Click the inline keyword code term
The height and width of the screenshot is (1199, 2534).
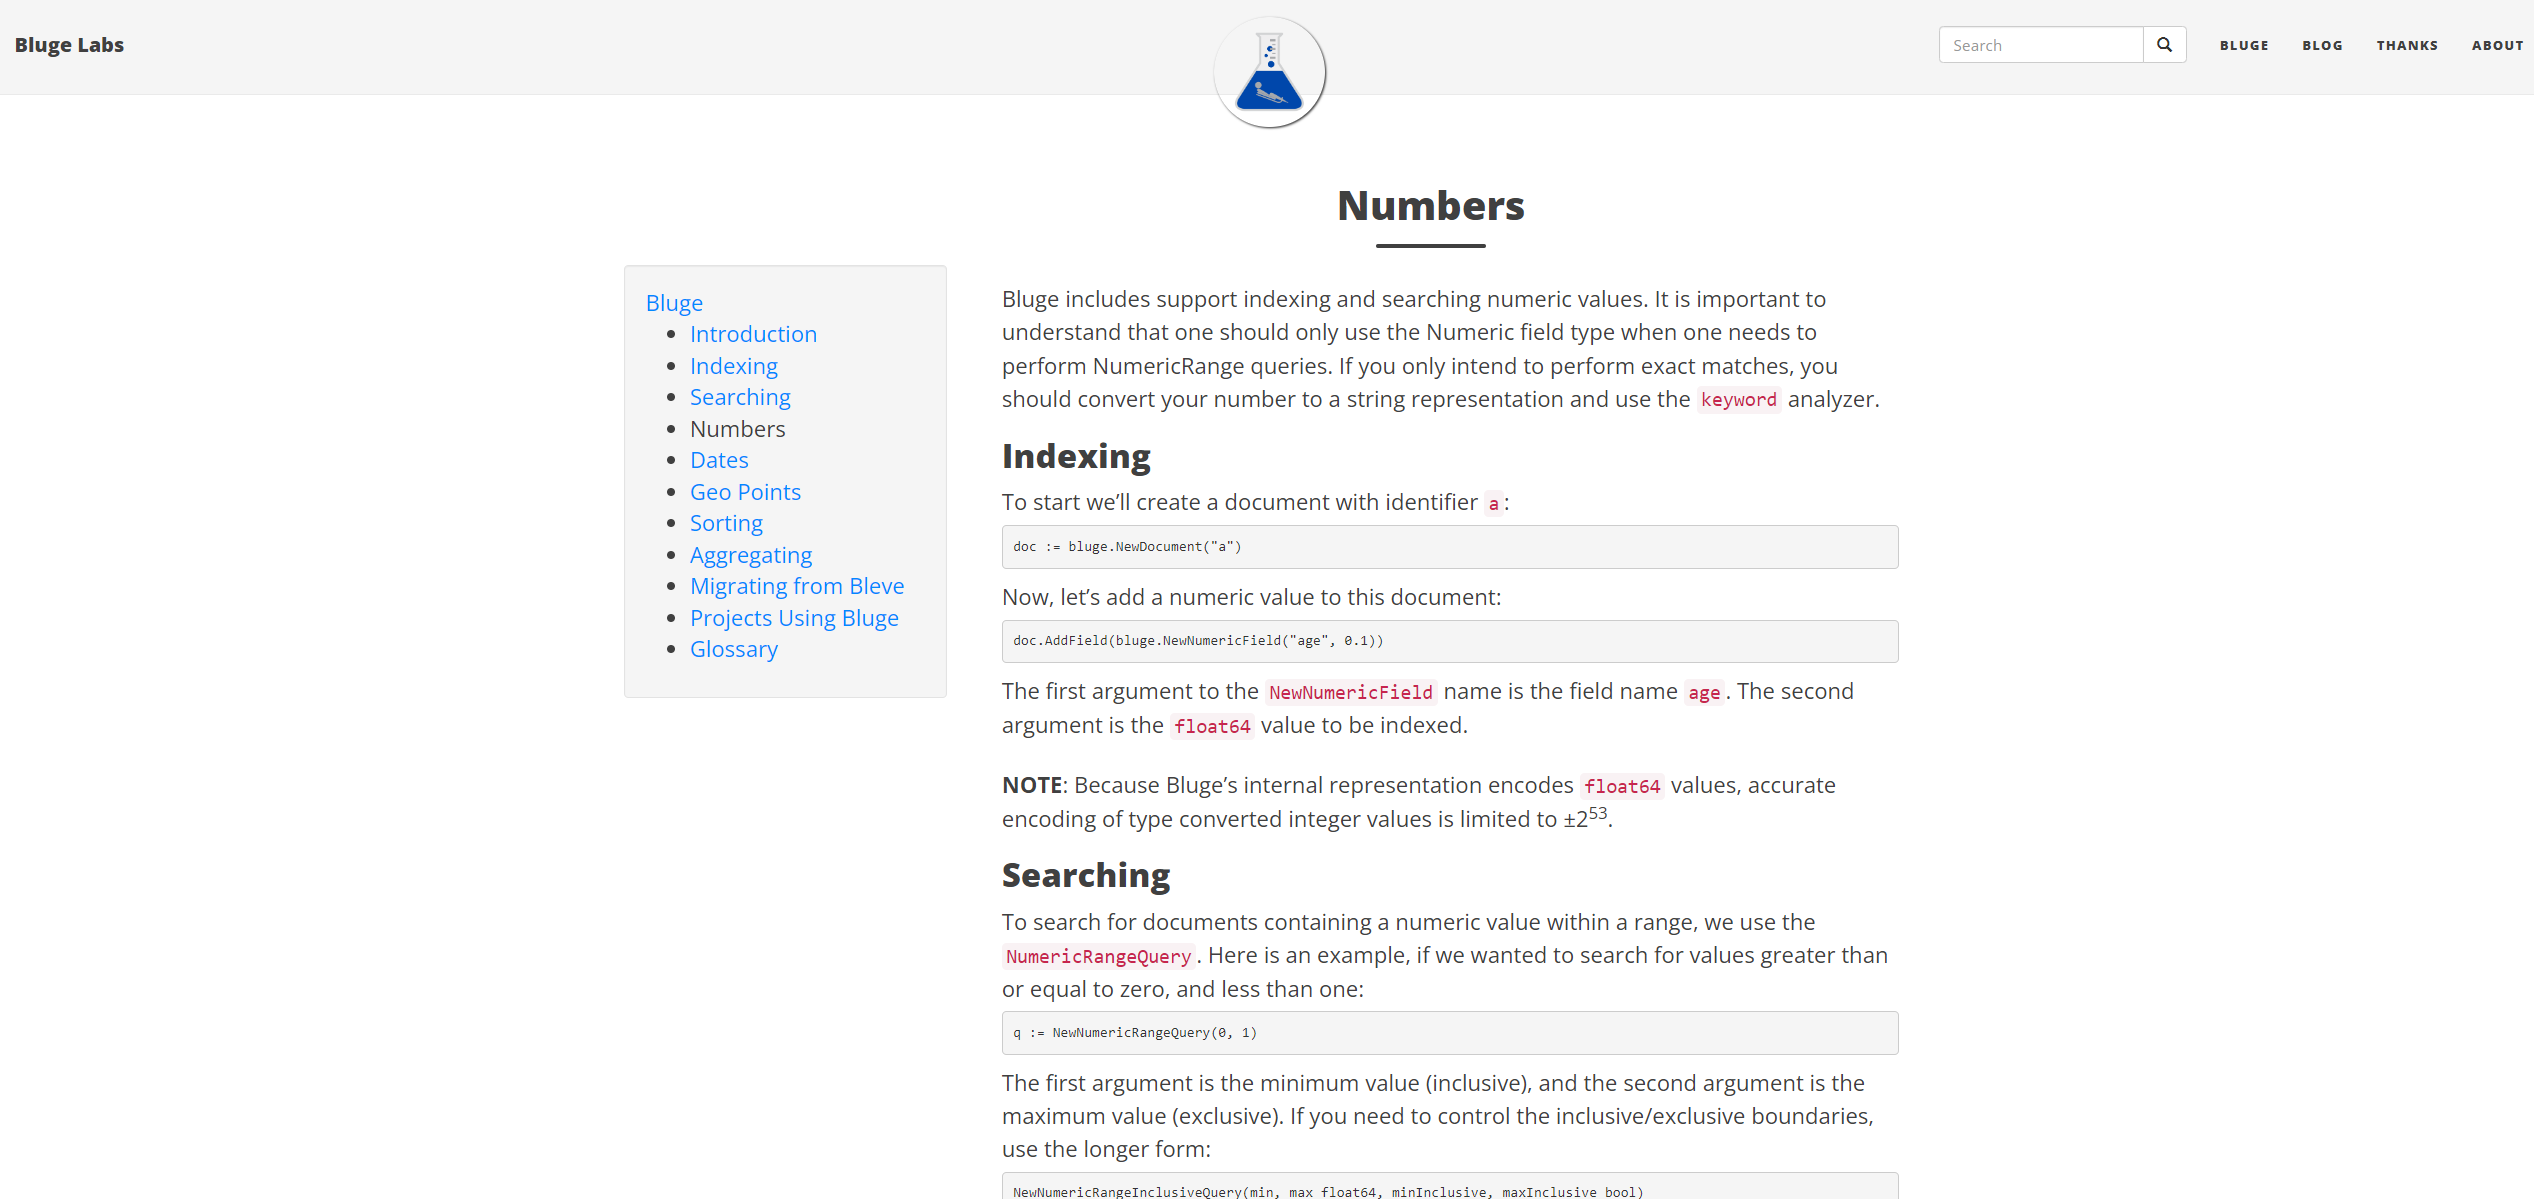pyautogui.click(x=1738, y=400)
